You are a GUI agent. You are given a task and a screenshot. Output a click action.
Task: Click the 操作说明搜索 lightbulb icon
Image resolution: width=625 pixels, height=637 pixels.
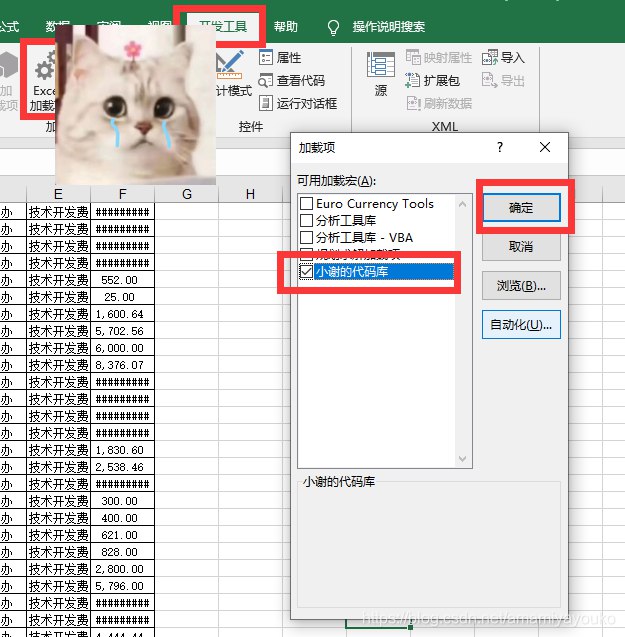click(x=333, y=27)
